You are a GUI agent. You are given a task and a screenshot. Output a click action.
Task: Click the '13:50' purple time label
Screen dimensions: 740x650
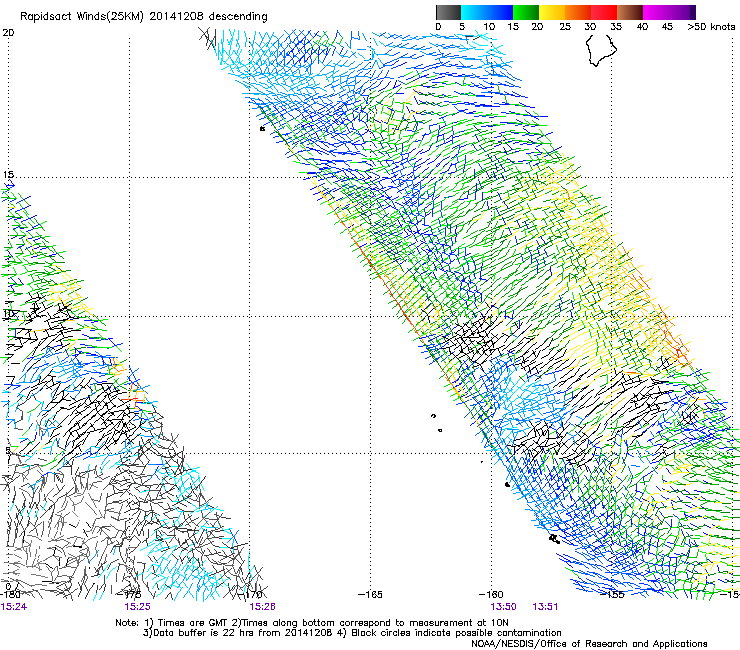coord(504,607)
